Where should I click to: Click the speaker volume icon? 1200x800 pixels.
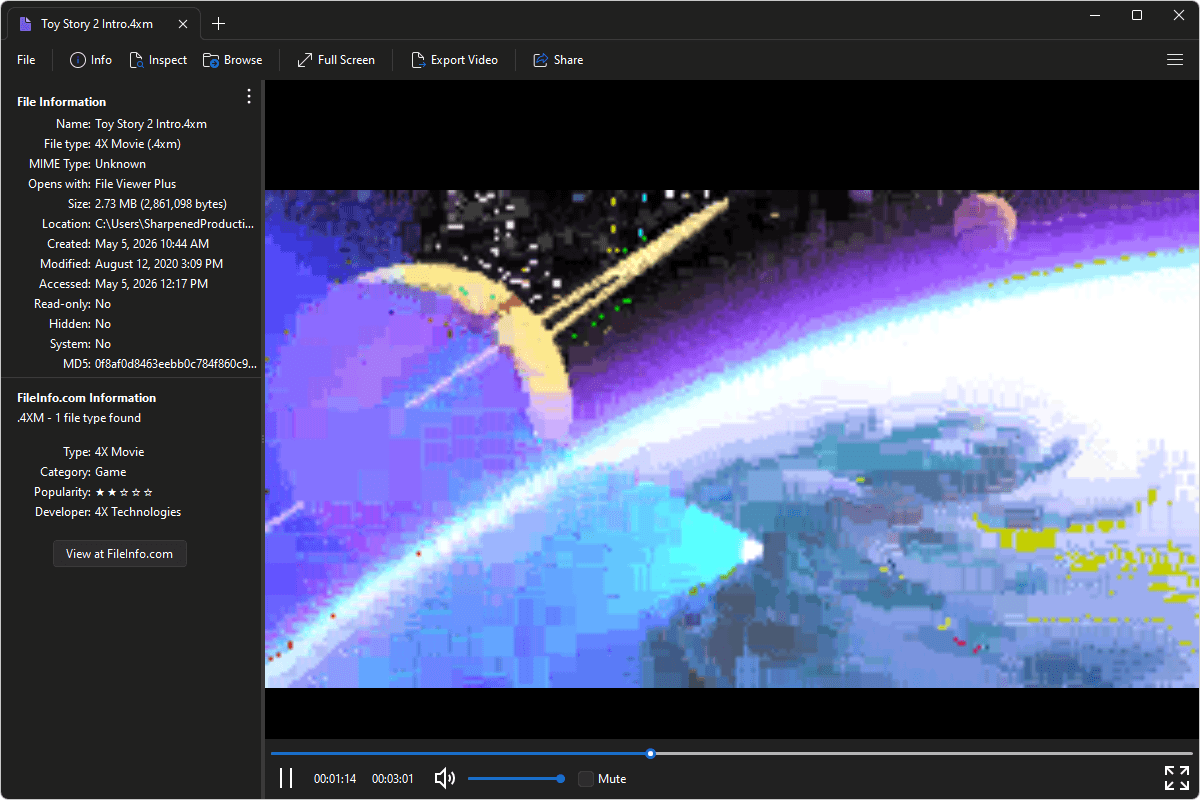[445, 778]
